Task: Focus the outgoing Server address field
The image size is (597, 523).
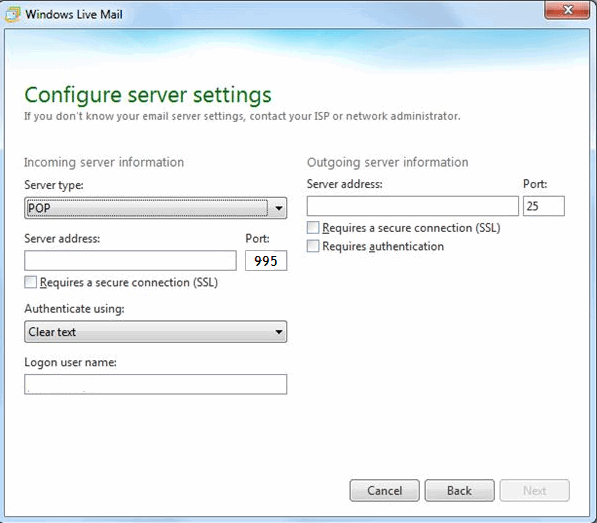Action: tap(413, 206)
